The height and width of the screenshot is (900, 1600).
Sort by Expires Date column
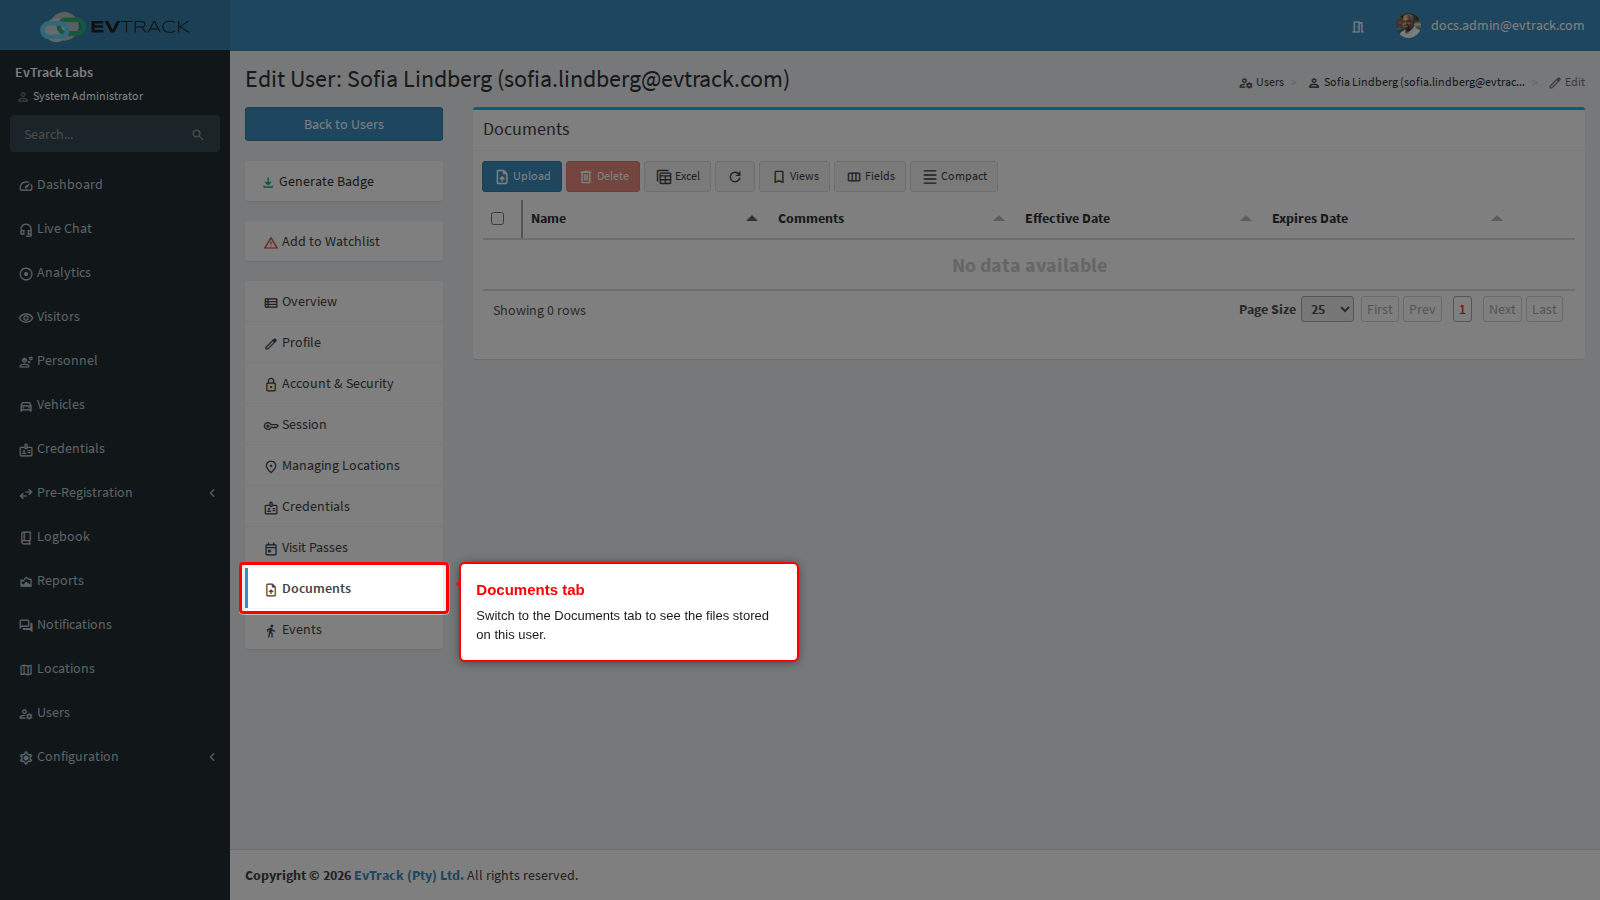click(1387, 218)
